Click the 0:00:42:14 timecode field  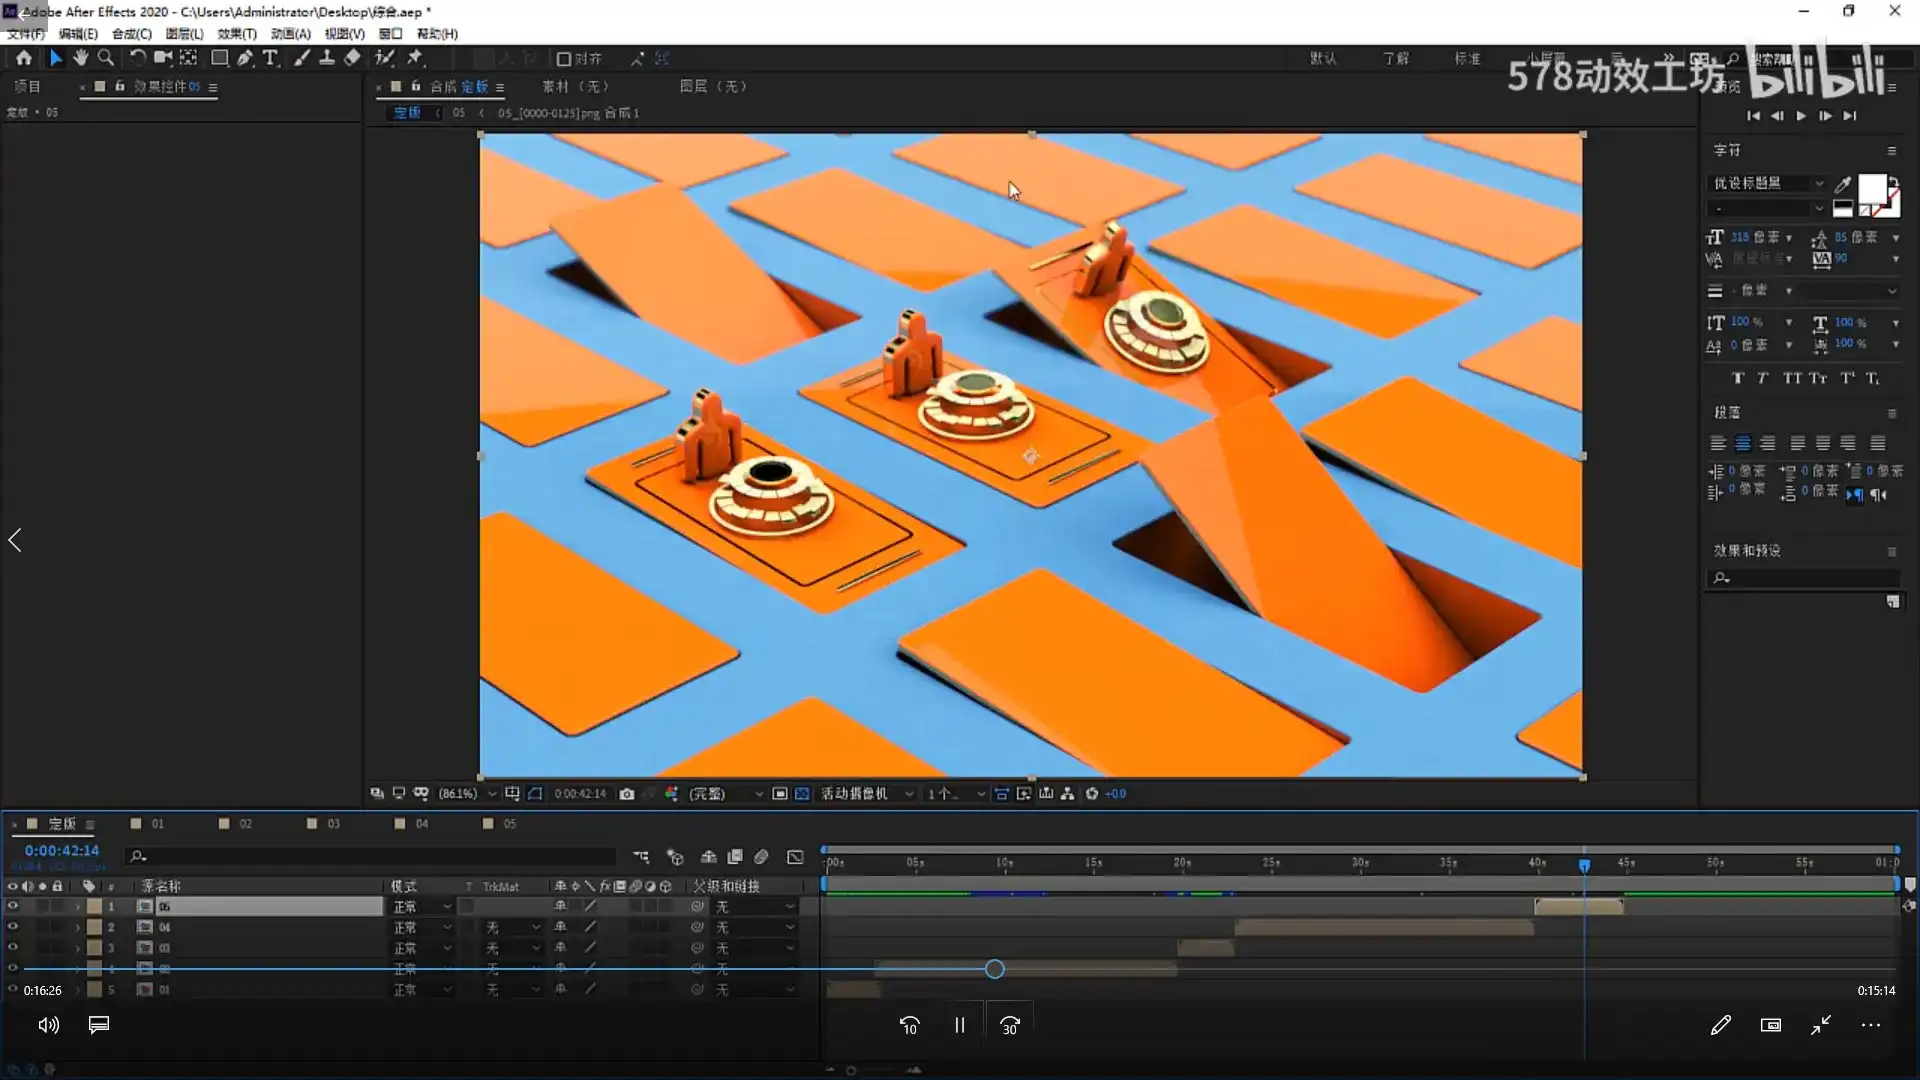click(62, 850)
